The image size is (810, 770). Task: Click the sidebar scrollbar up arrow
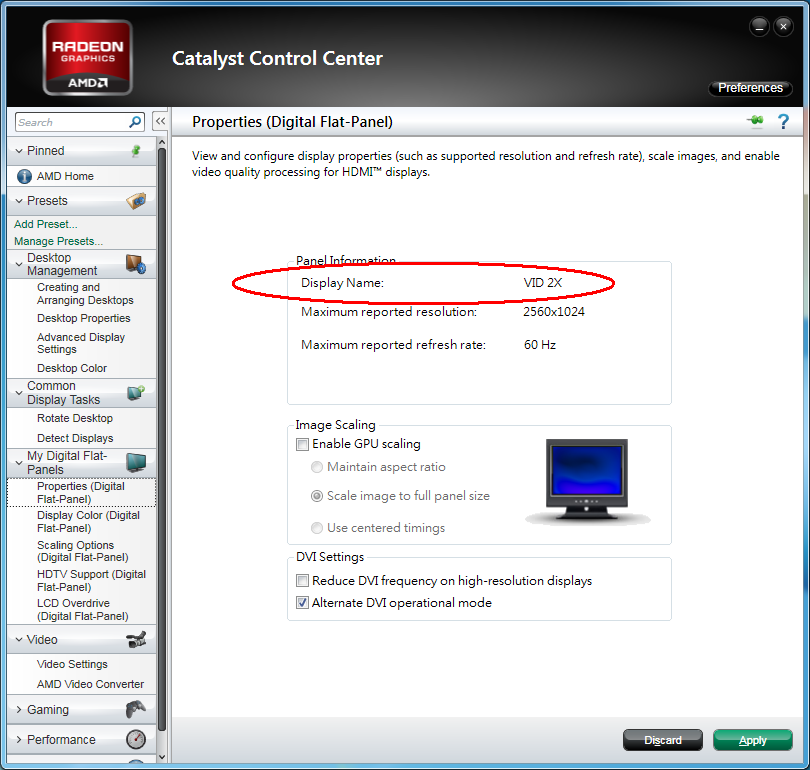point(162,142)
